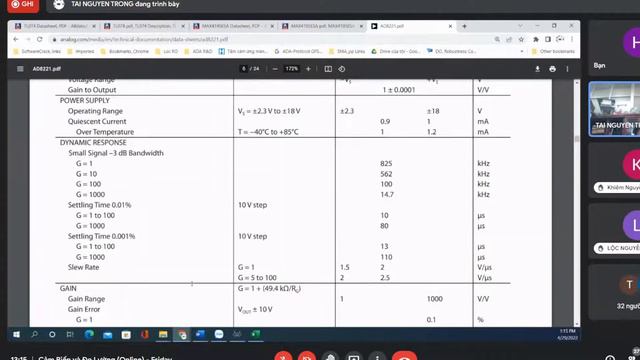Open Chrome three-dot menu

pyautogui.click(x=572, y=39)
